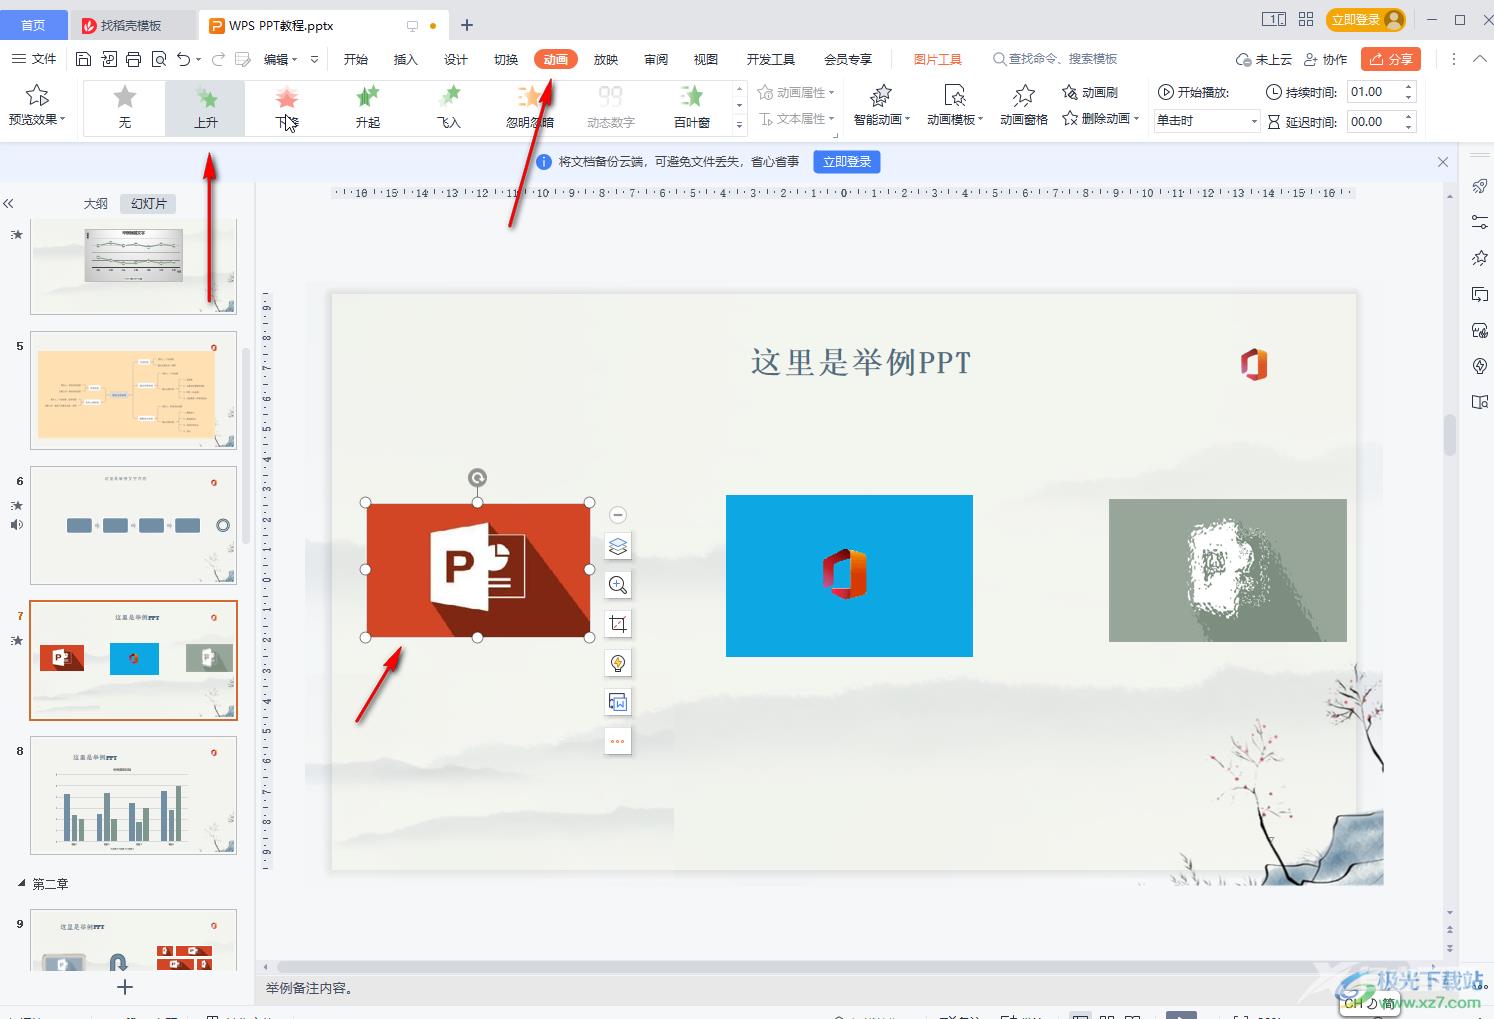
Task: Click the search command box
Action: 1055,59
